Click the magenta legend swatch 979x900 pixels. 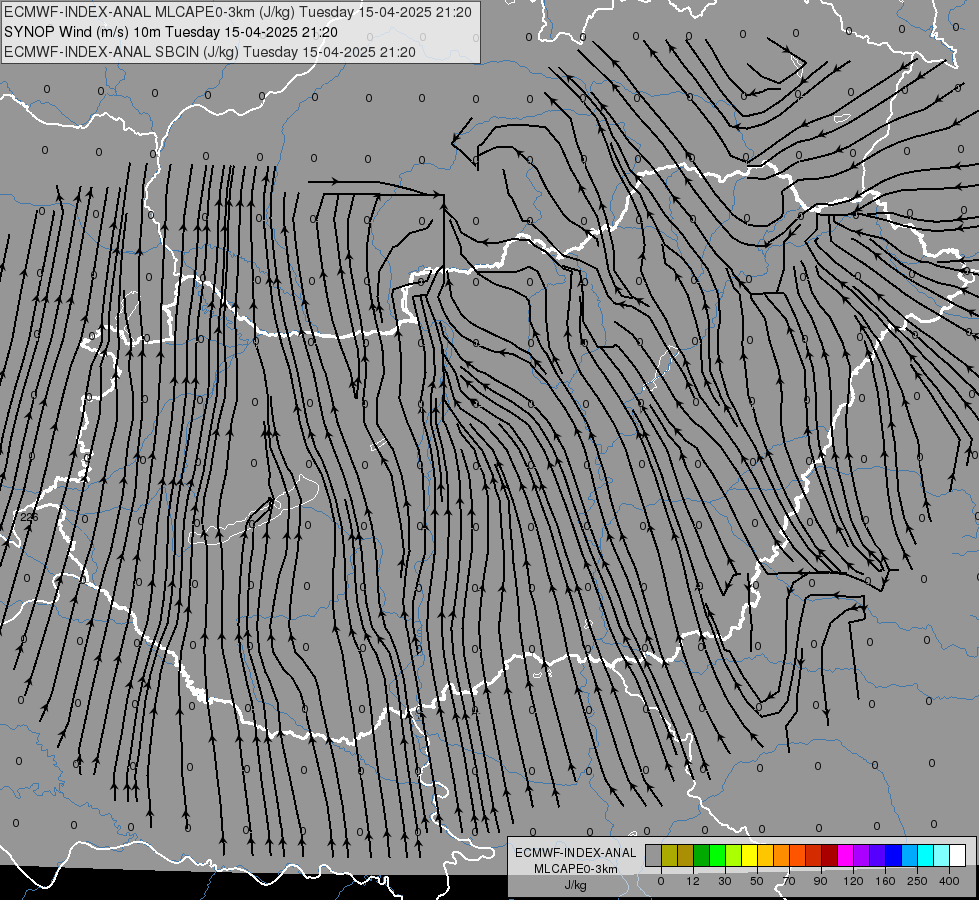click(x=845, y=856)
